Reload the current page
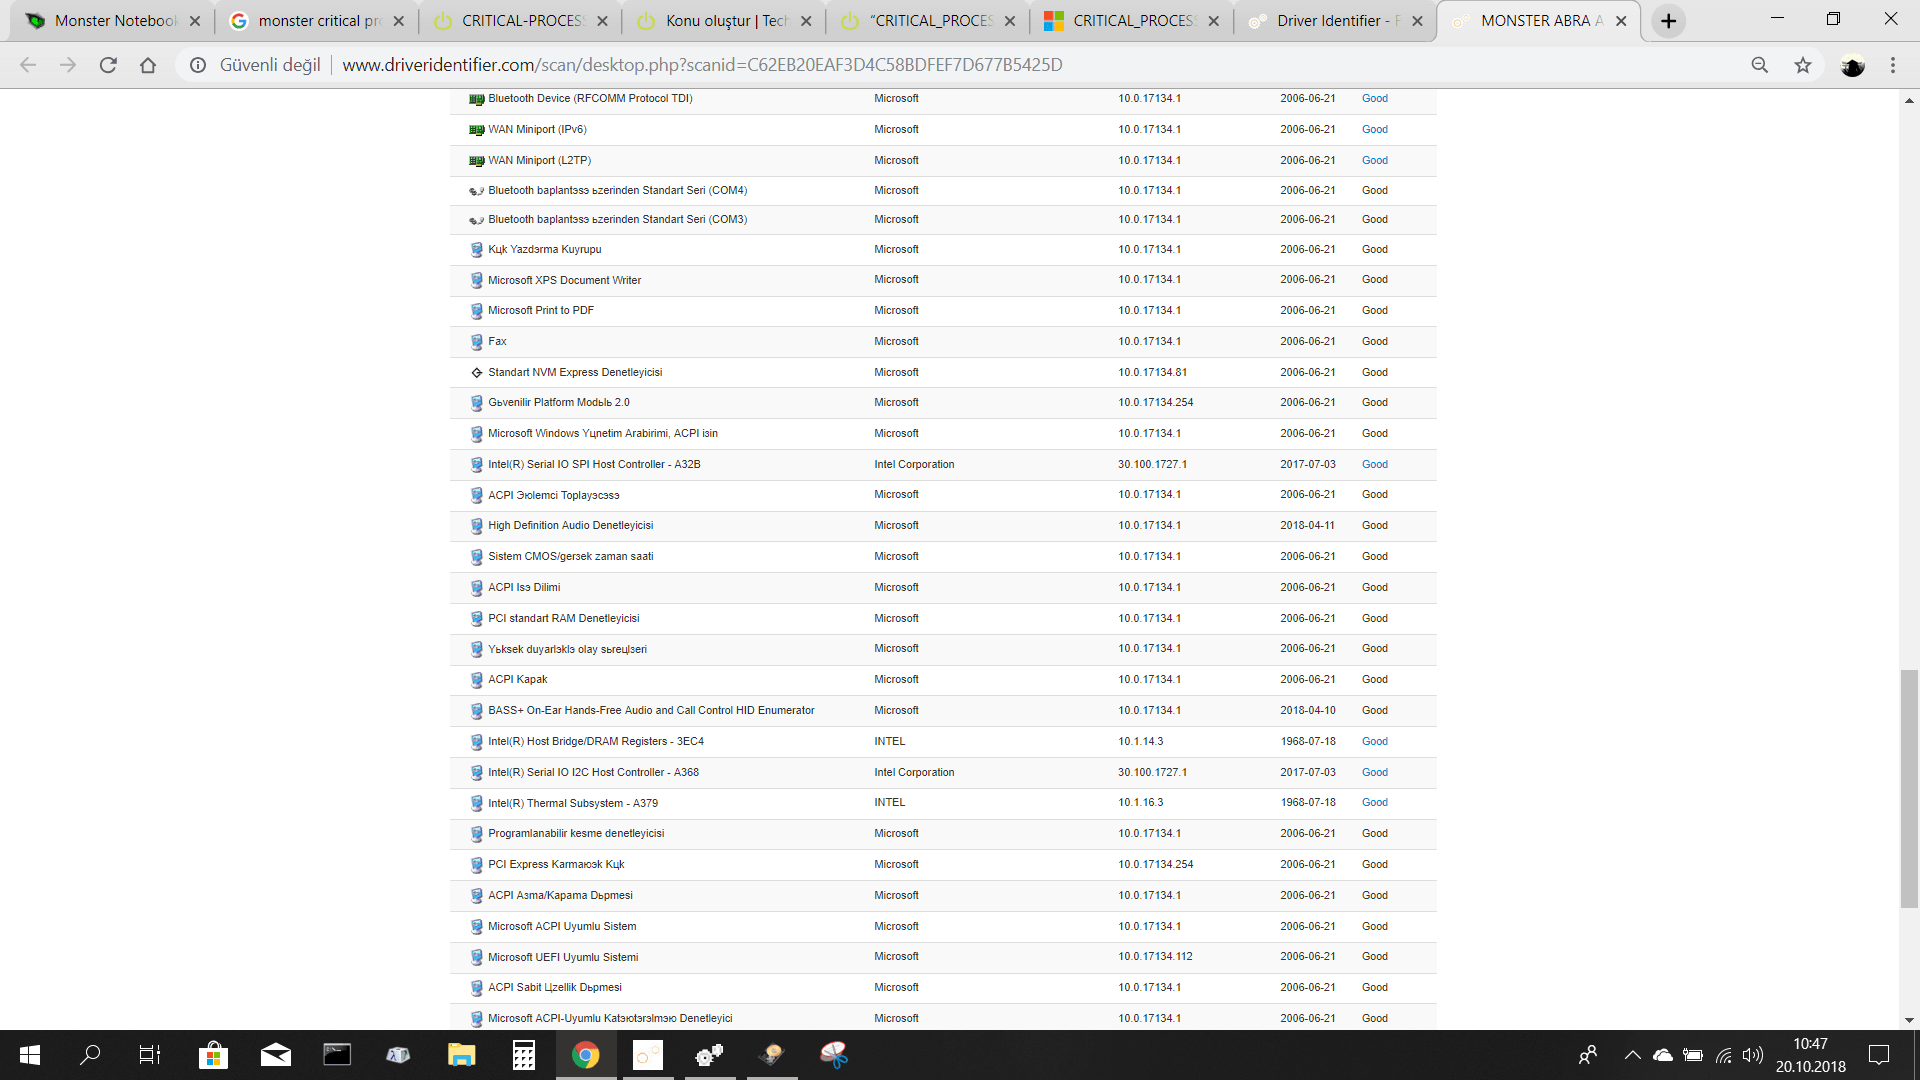1920x1080 pixels. [108, 65]
